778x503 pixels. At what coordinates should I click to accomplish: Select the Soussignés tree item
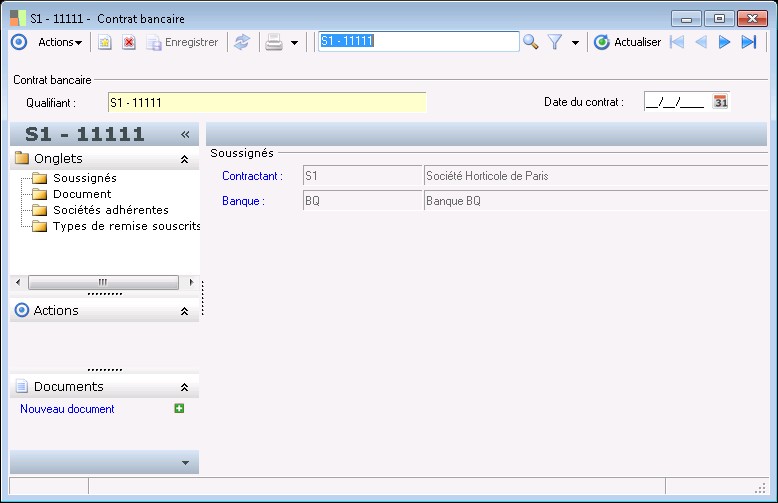[x=85, y=178]
